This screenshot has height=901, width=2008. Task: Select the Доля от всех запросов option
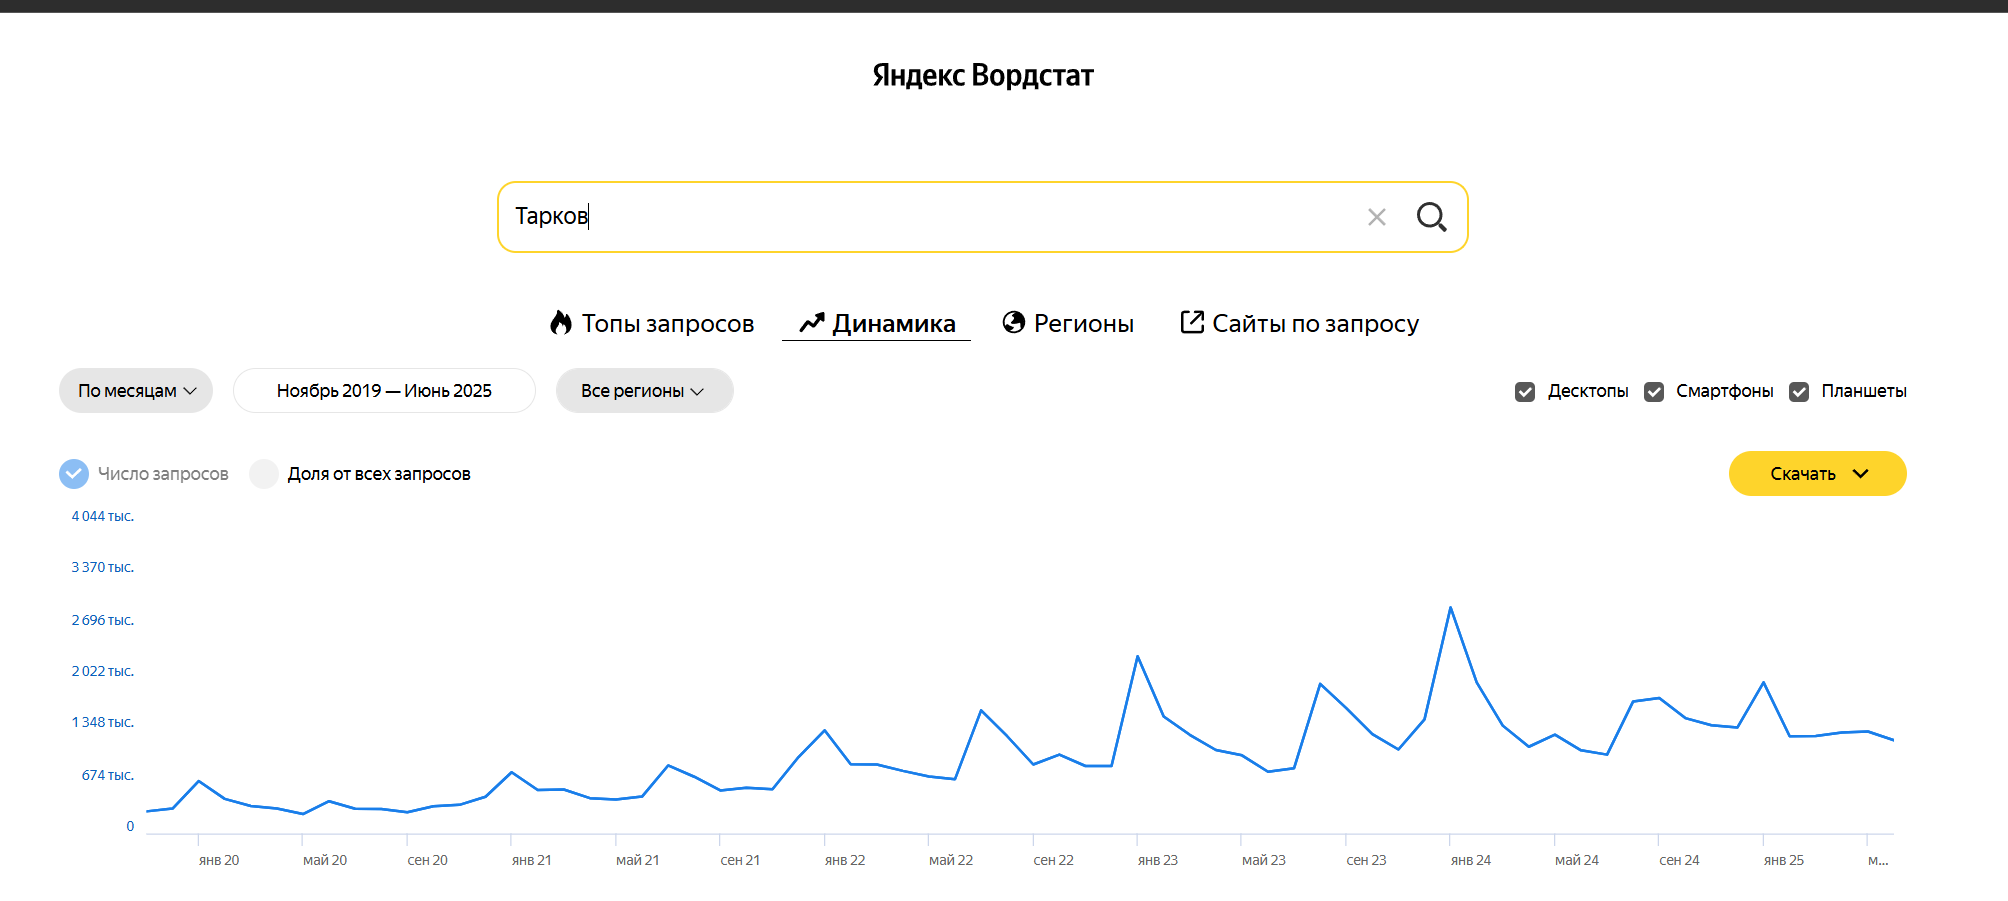264,474
